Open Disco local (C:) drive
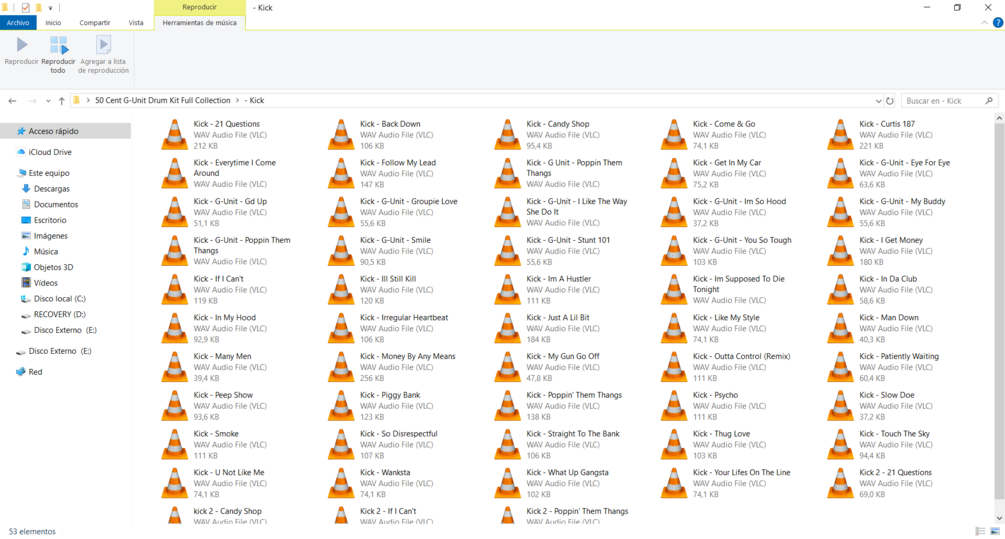Viewport: 1005px width, 539px height. point(60,299)
